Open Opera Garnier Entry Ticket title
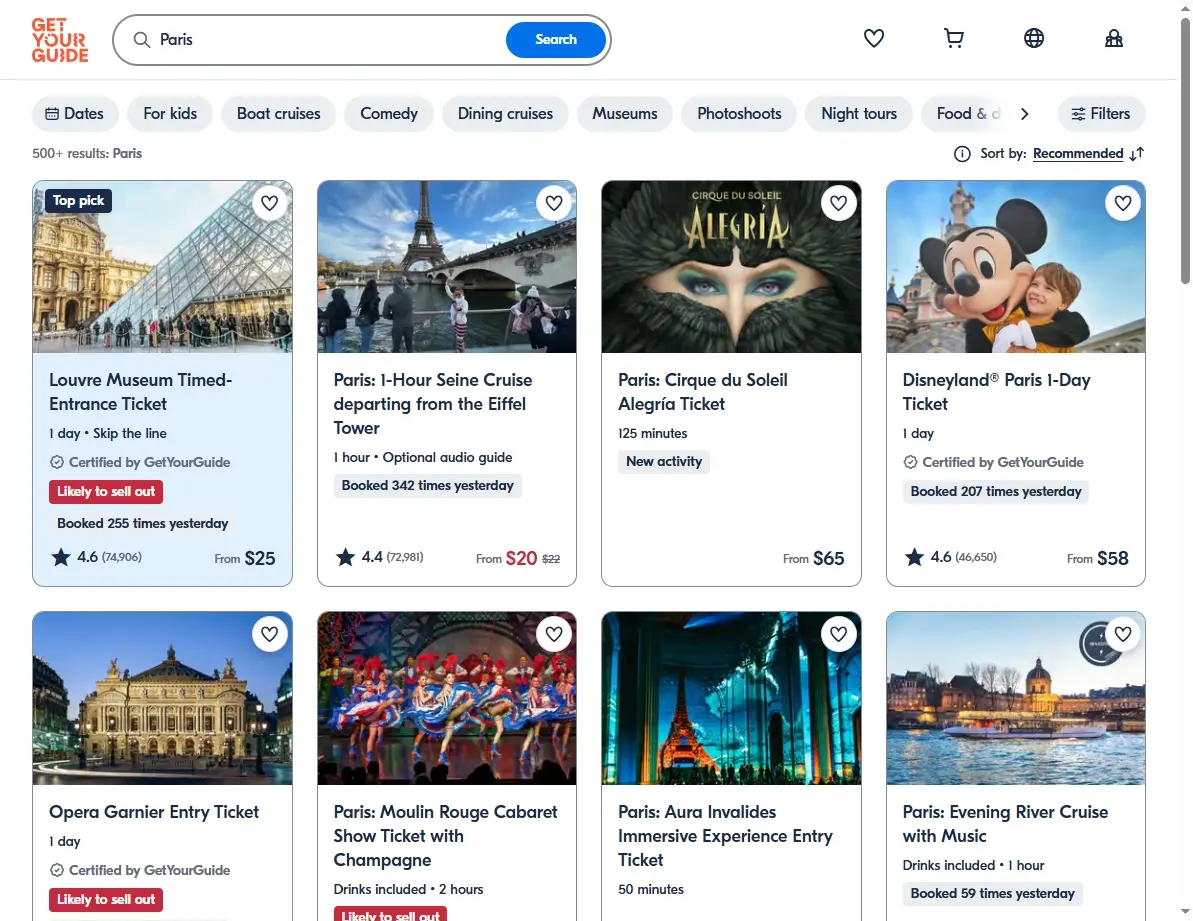1193x921 pixels. [x=154, y=811]
